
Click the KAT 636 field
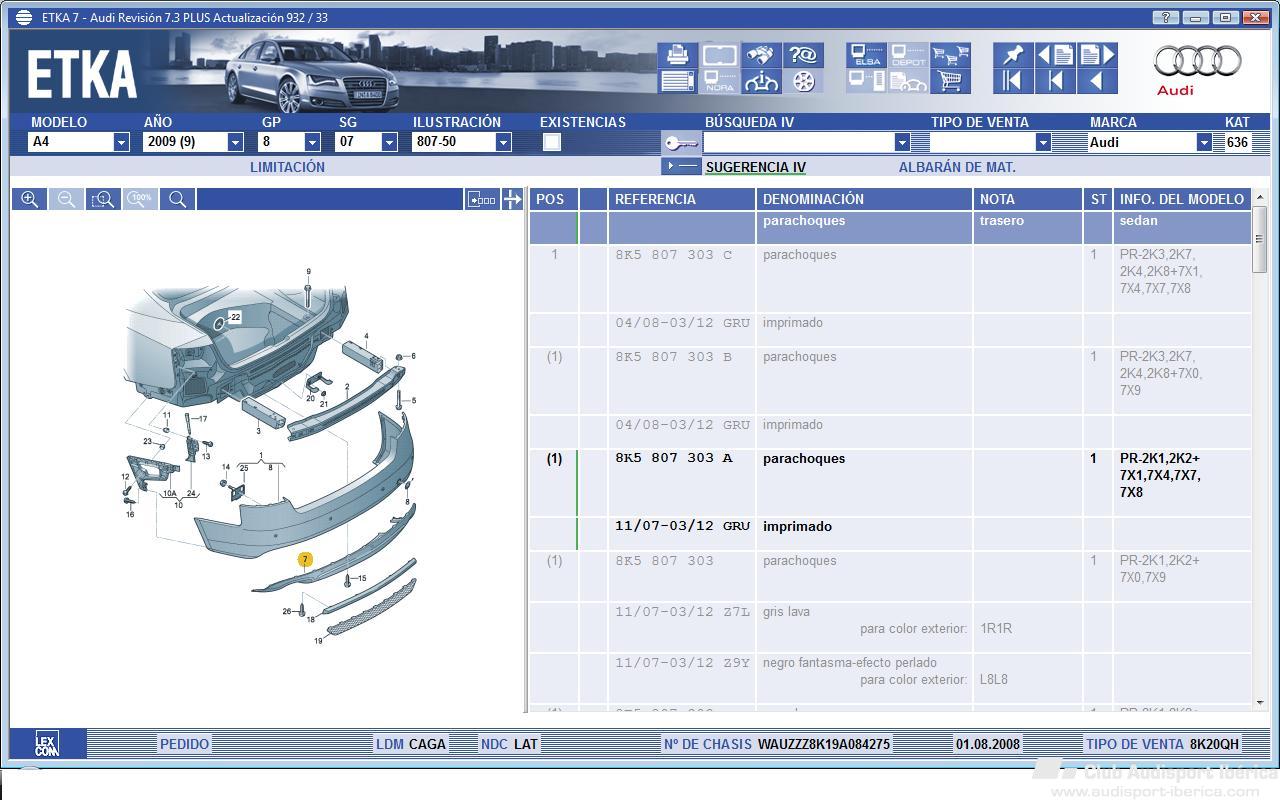pyautogui.click(x=1238, y=142)
